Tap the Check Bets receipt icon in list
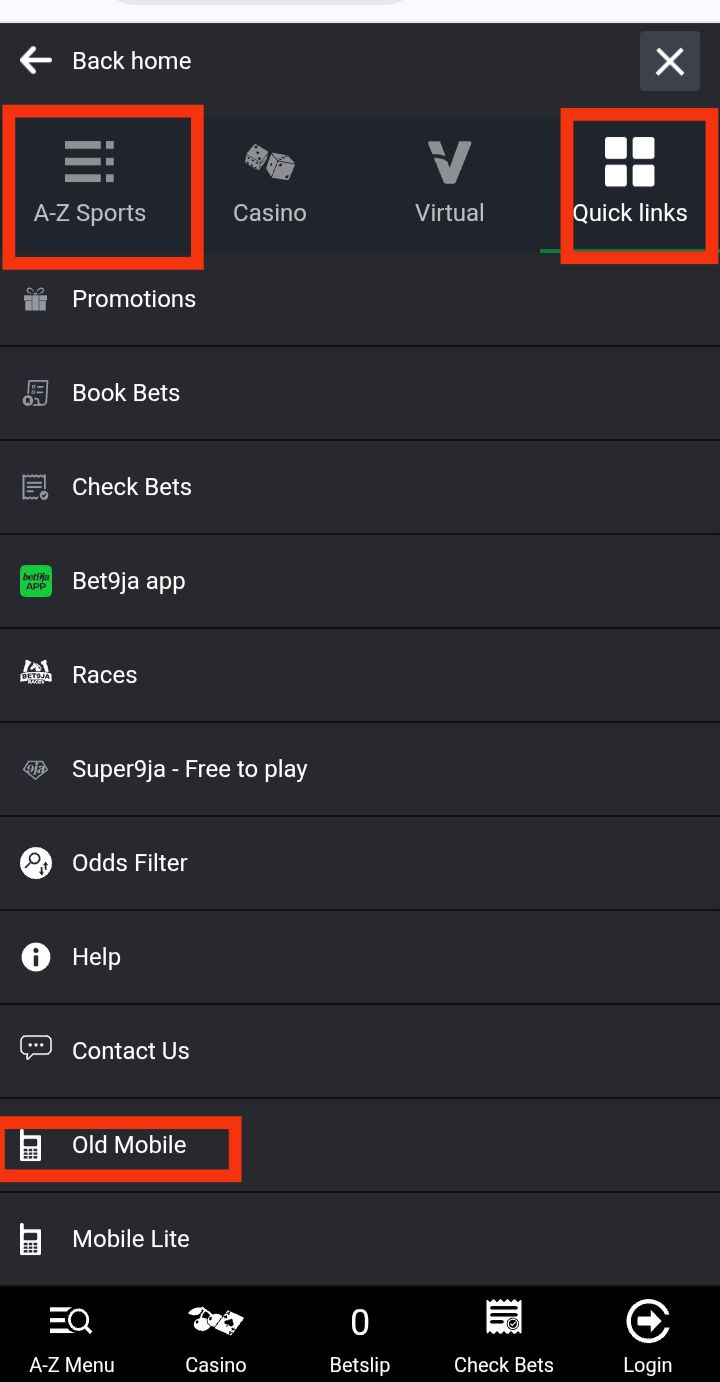Screen dimensions: 720x1382 point(36,487)
